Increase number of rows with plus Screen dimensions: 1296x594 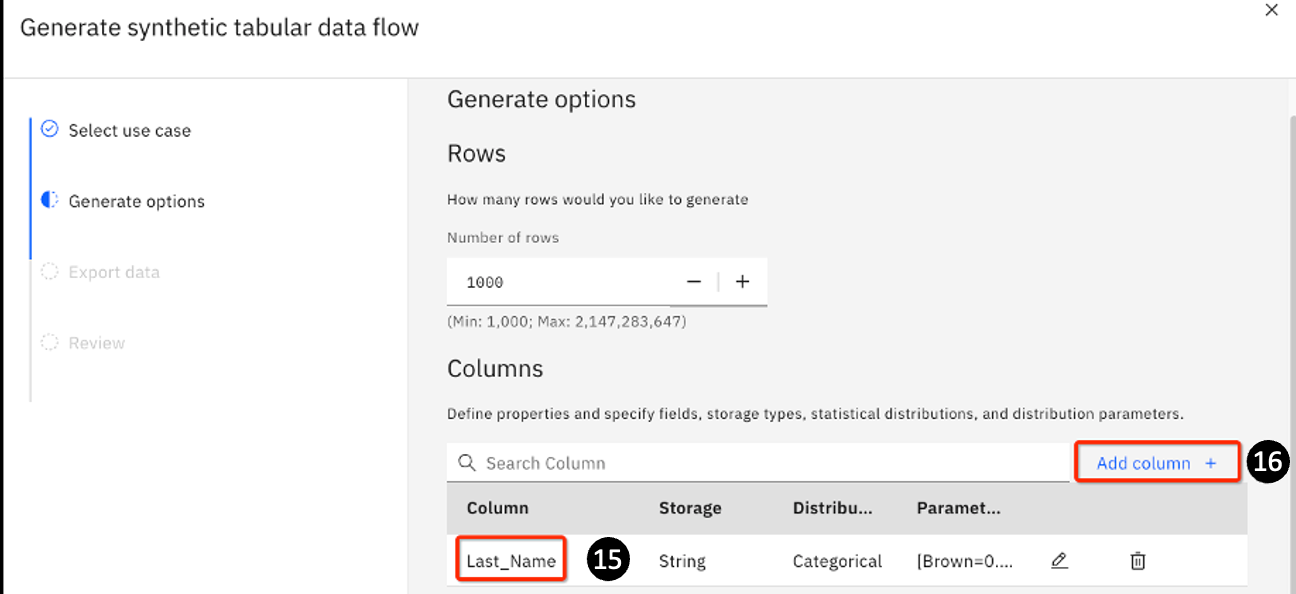point(742,282)
